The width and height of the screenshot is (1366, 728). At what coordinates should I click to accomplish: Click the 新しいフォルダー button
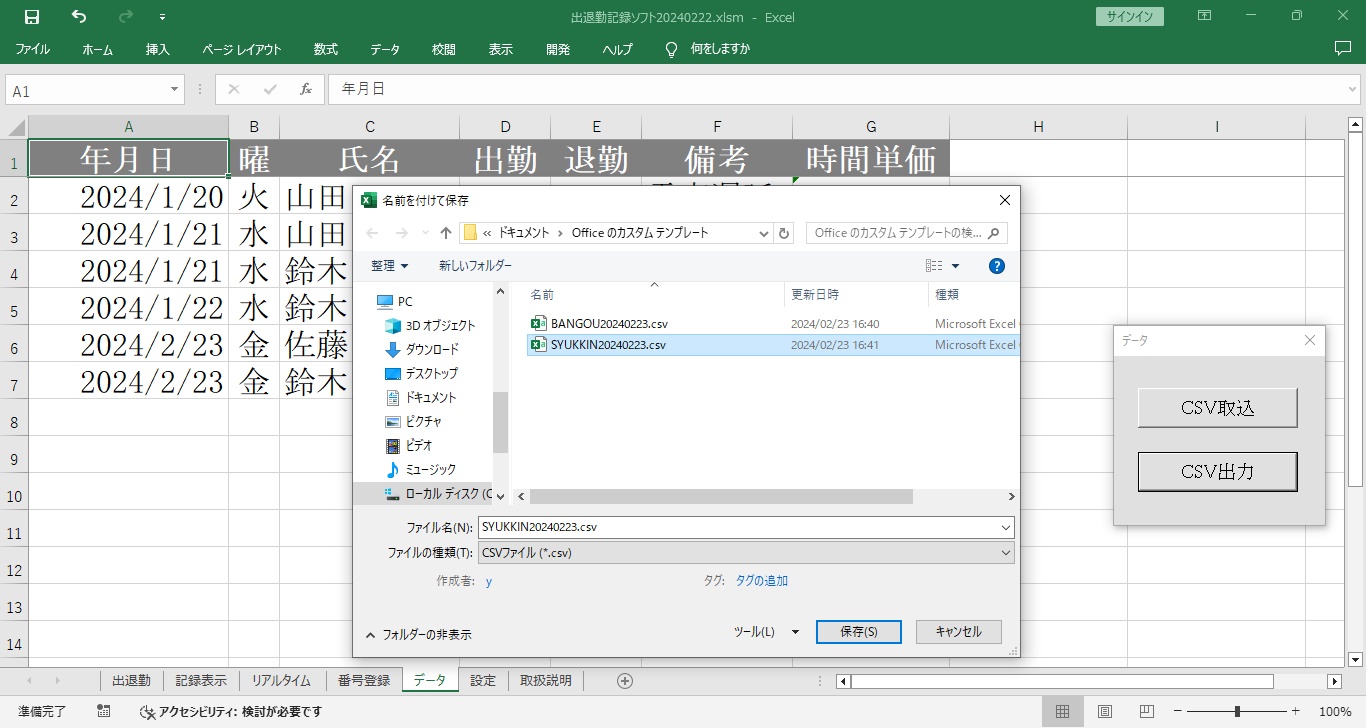pyautogui.click(x=475, y=266)
